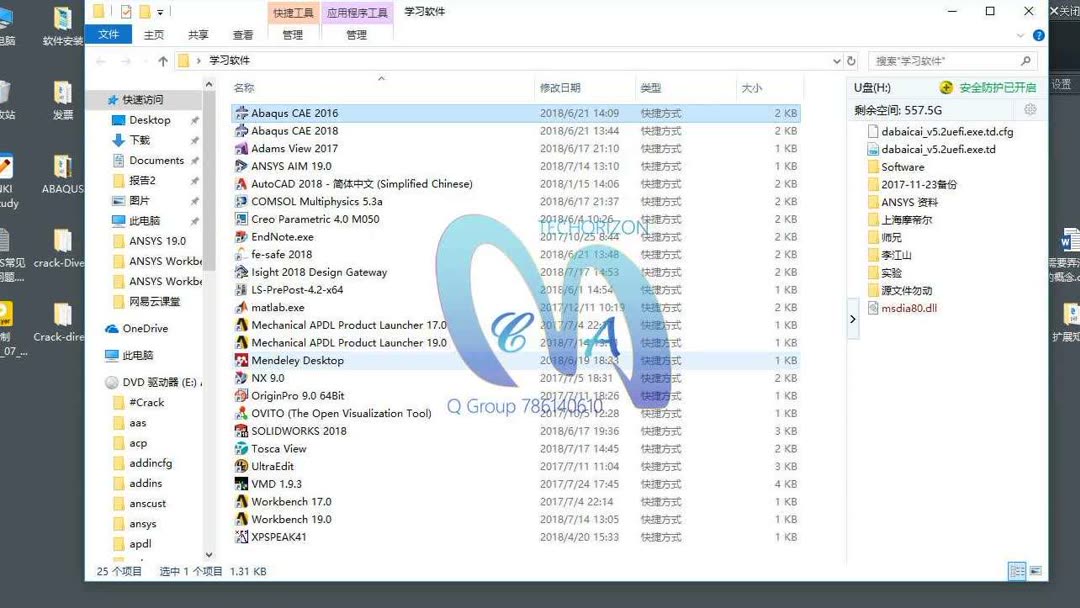Open the address bar history dropdown
The height and width of the screenshot is (608, 1080).
click(x=837, y=60)
